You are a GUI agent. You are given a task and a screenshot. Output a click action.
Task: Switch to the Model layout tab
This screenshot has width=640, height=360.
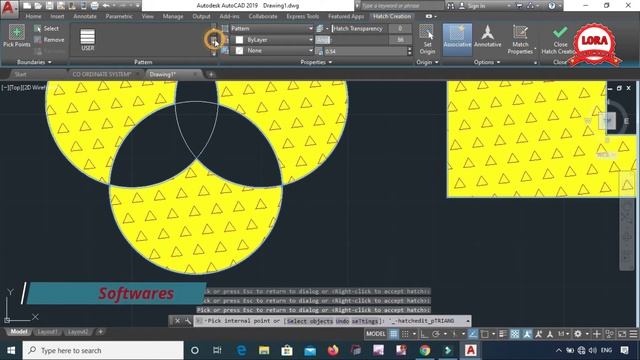pyautogui.click(x=19, y=332)
